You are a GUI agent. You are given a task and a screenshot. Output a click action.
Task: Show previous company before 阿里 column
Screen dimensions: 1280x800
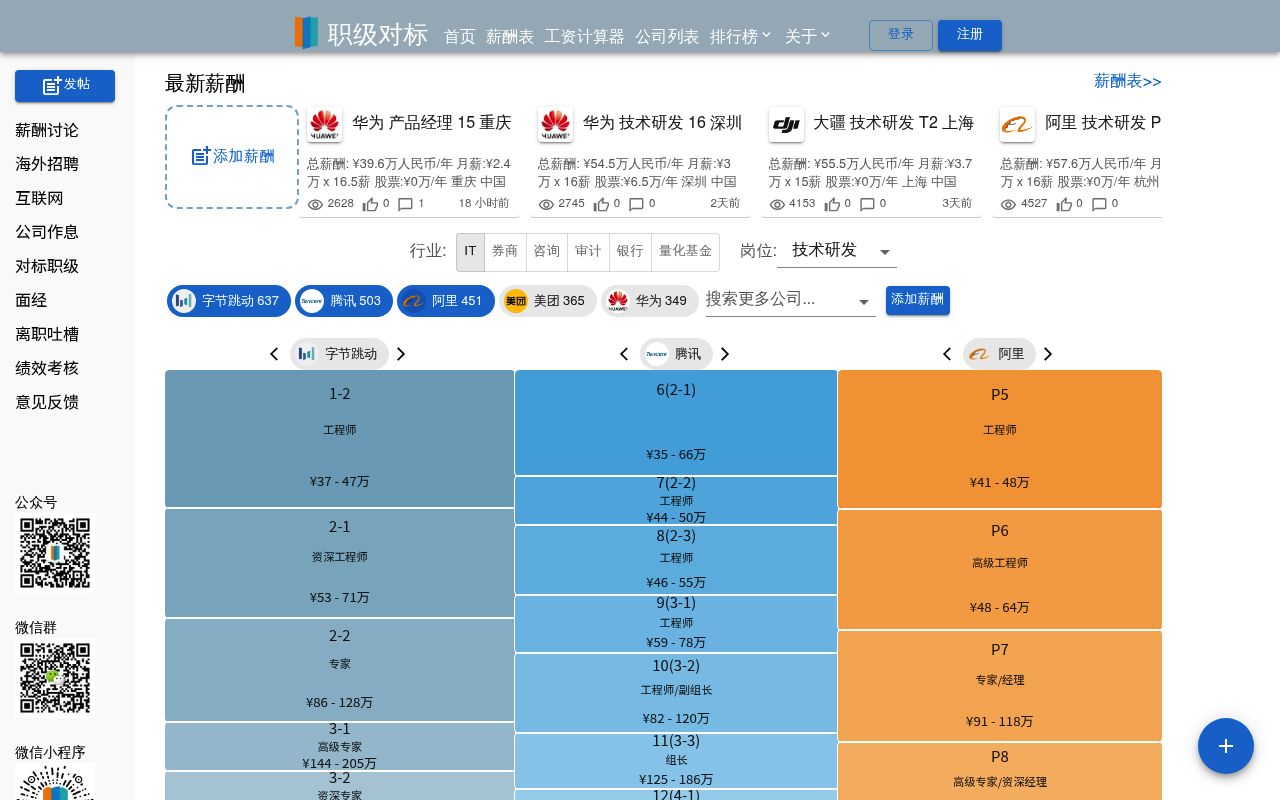click(947, 354)
